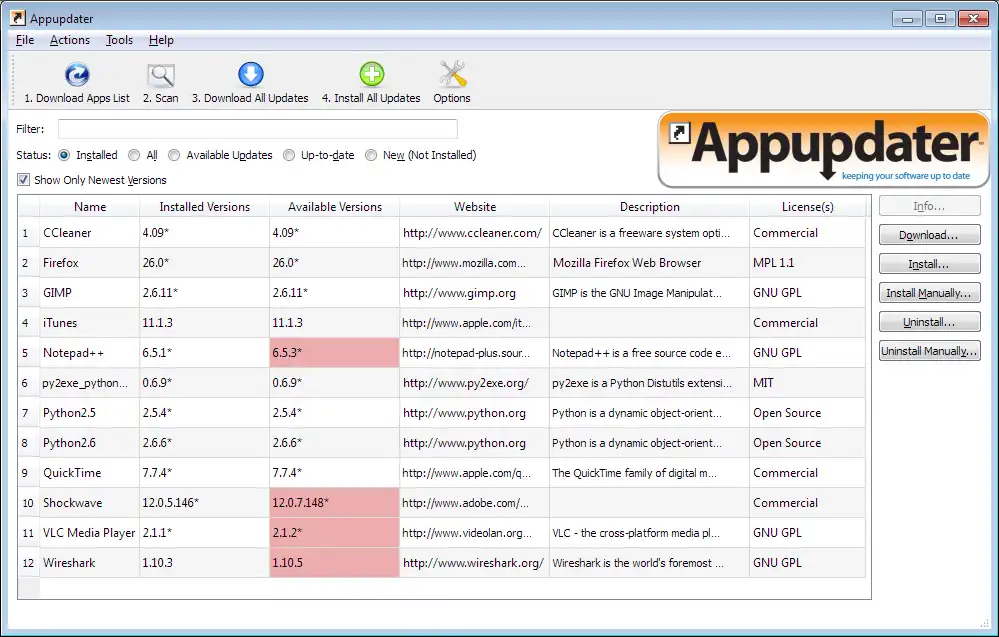The image size is (999, 637).
Task: Select the QuickTime row name
Action: click(72, 473)
